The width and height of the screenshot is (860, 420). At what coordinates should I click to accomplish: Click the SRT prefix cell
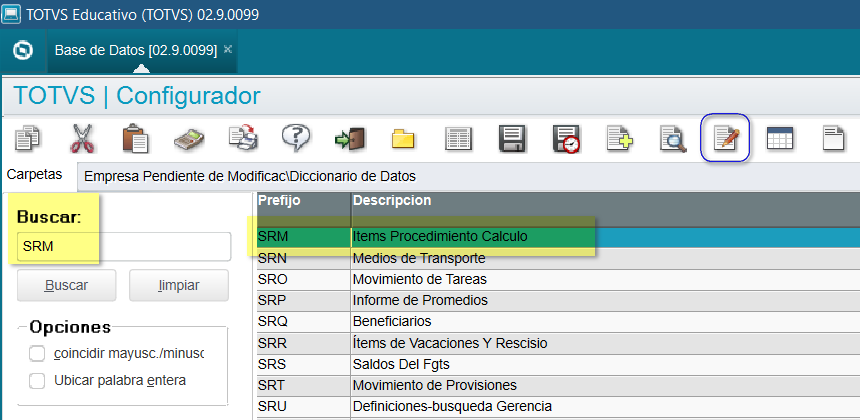(303, 385)
